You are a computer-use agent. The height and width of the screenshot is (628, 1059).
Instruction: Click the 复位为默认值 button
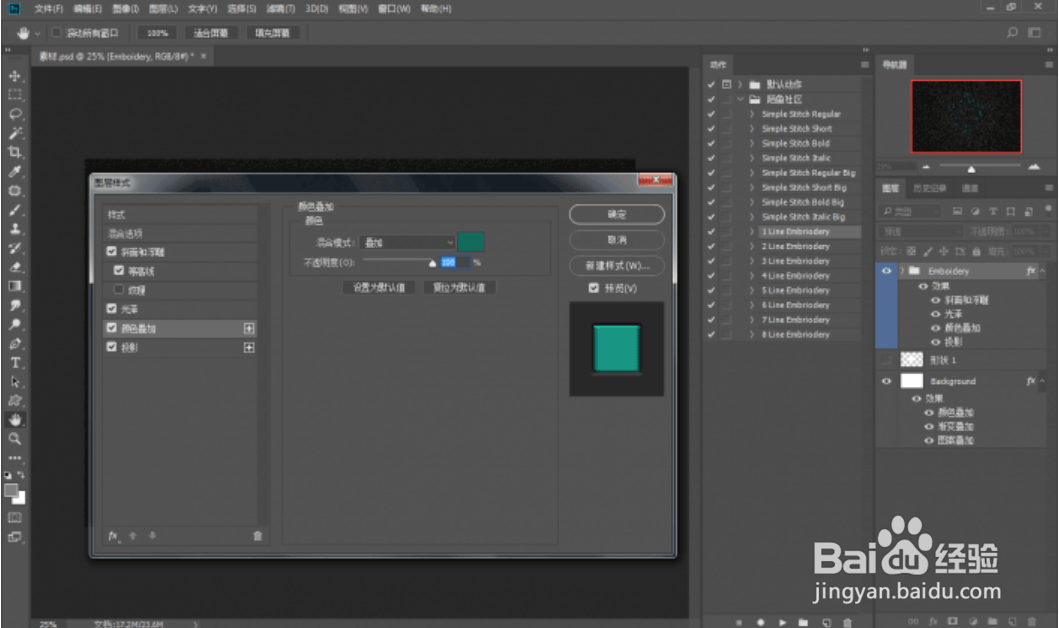coord(459,287)
